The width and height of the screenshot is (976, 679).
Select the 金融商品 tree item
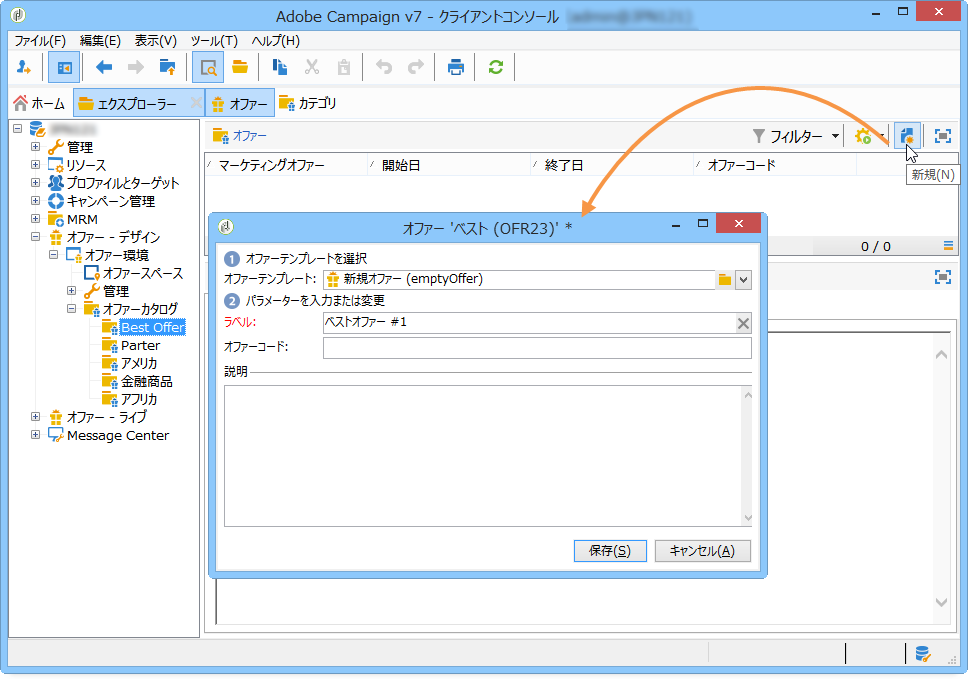coord(146,382)
